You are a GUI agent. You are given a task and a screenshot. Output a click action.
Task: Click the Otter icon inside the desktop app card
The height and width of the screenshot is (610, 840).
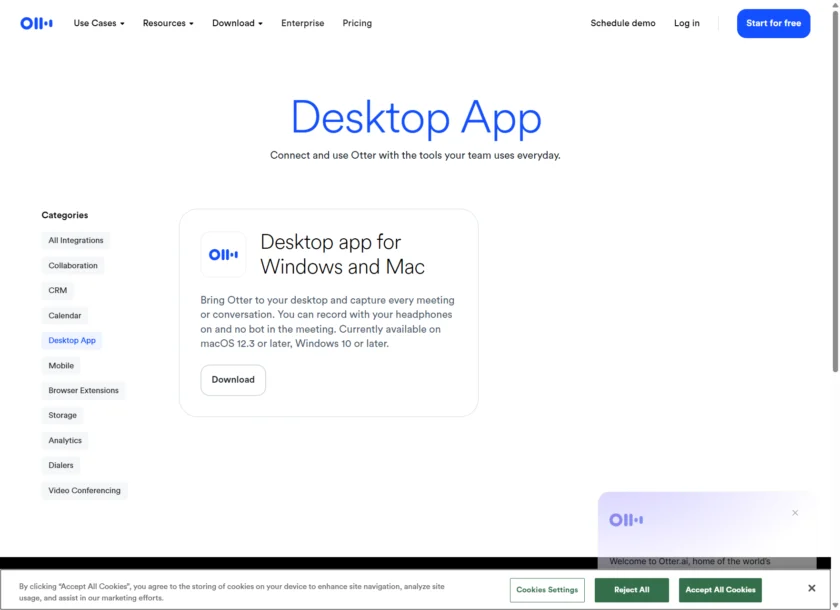pyautogui.click(x=223, y=254)
